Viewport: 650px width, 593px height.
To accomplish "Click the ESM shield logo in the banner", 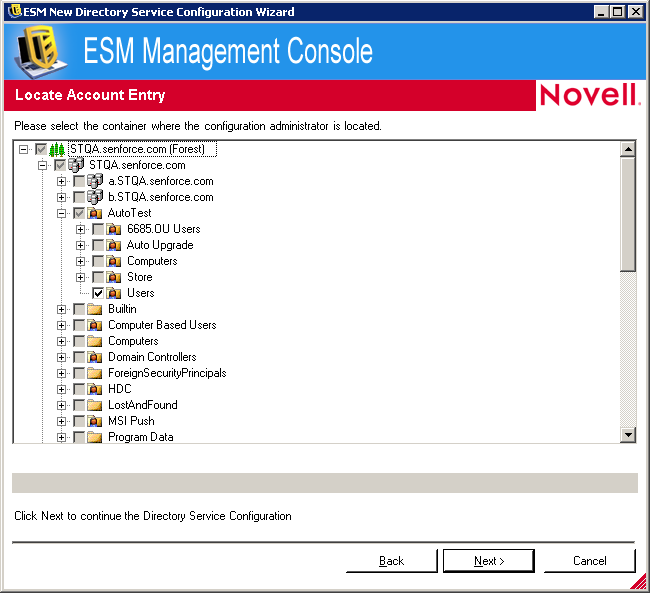I will click(x=41, y=51).
